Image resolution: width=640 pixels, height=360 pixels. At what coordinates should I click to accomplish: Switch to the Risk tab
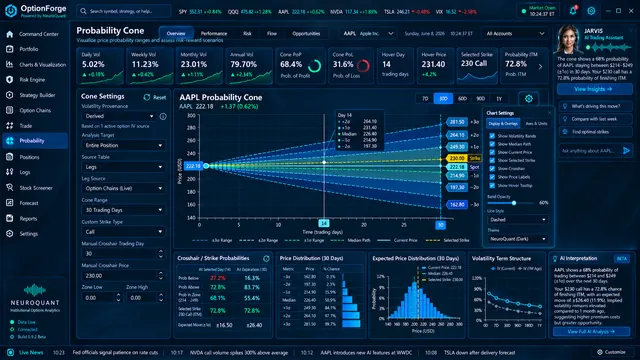pos(247,33)
